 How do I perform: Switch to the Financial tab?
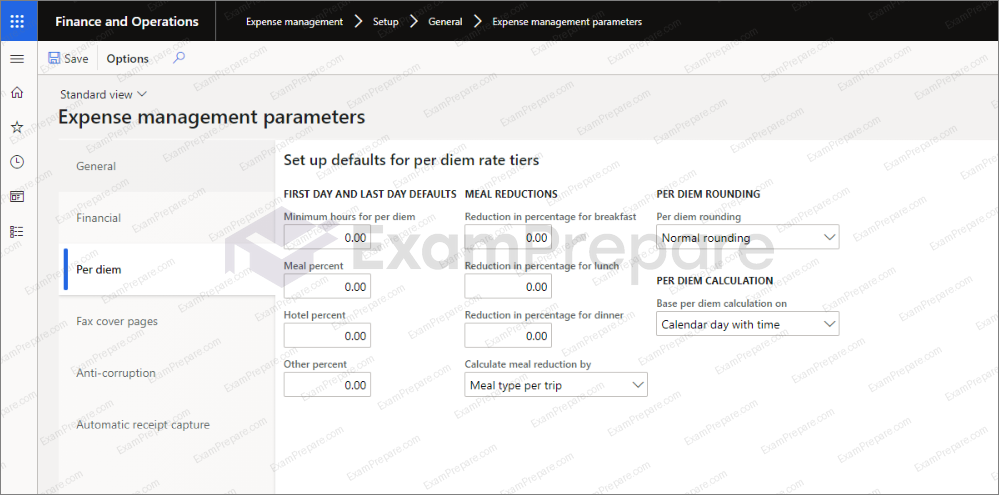[x=167, y=218]
